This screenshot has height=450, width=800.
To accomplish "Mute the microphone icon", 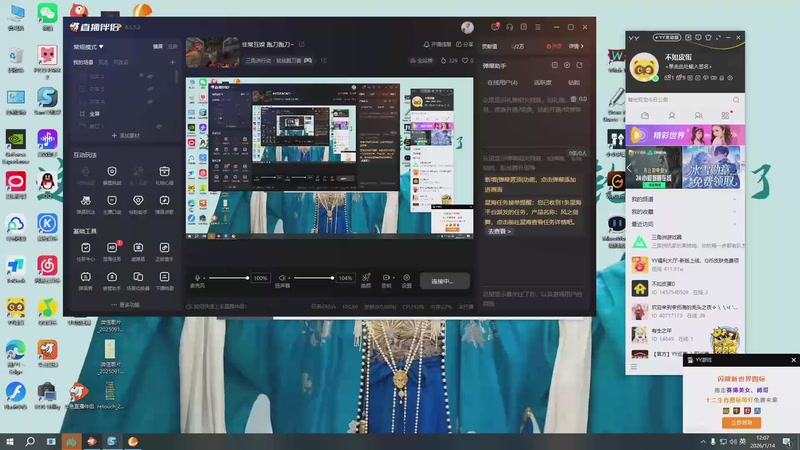I will coord(198,278).
